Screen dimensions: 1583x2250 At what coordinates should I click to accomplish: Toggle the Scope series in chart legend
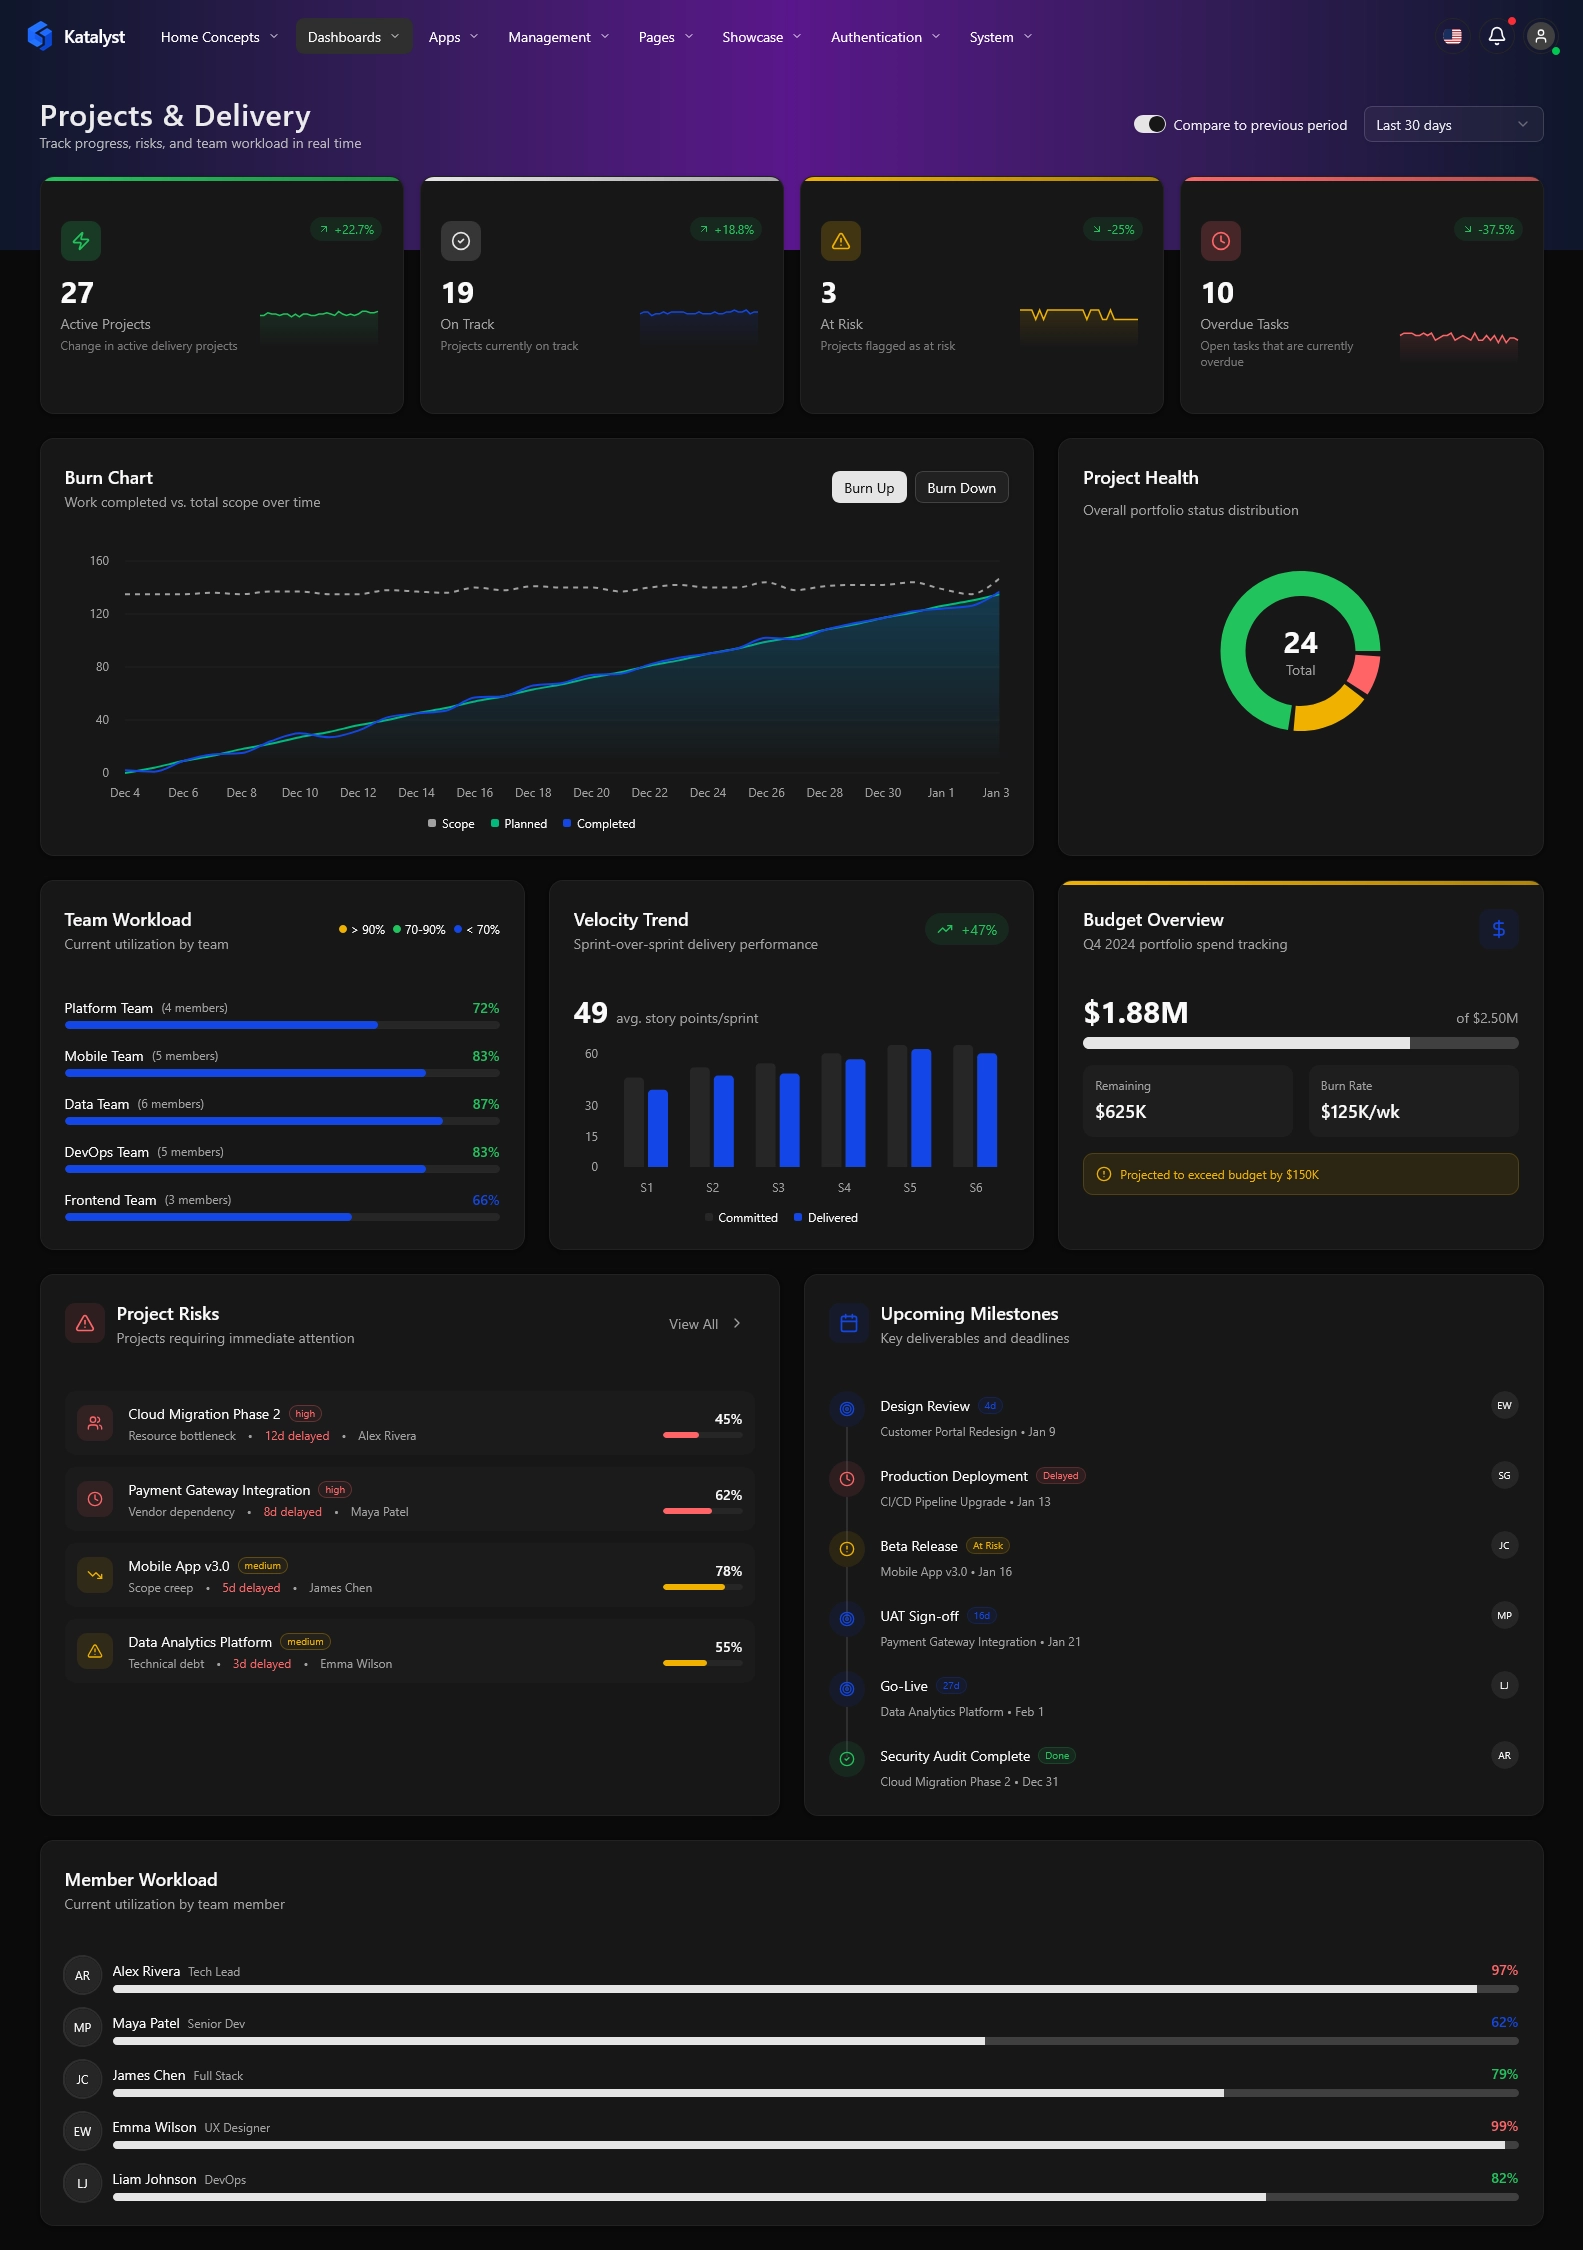451,824
